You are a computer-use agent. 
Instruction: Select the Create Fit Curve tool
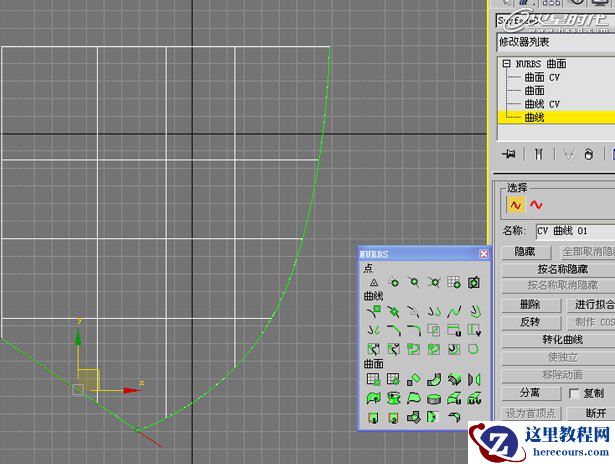[x=413, y=312]
